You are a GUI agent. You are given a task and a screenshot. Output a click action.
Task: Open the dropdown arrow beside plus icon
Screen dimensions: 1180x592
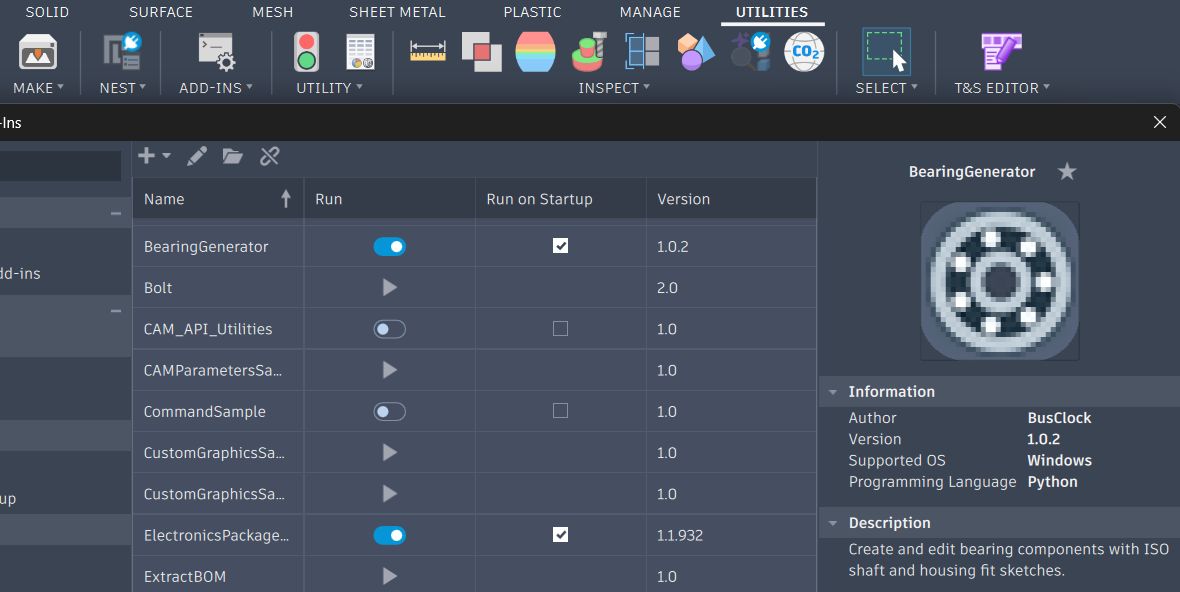click(166, 156)
